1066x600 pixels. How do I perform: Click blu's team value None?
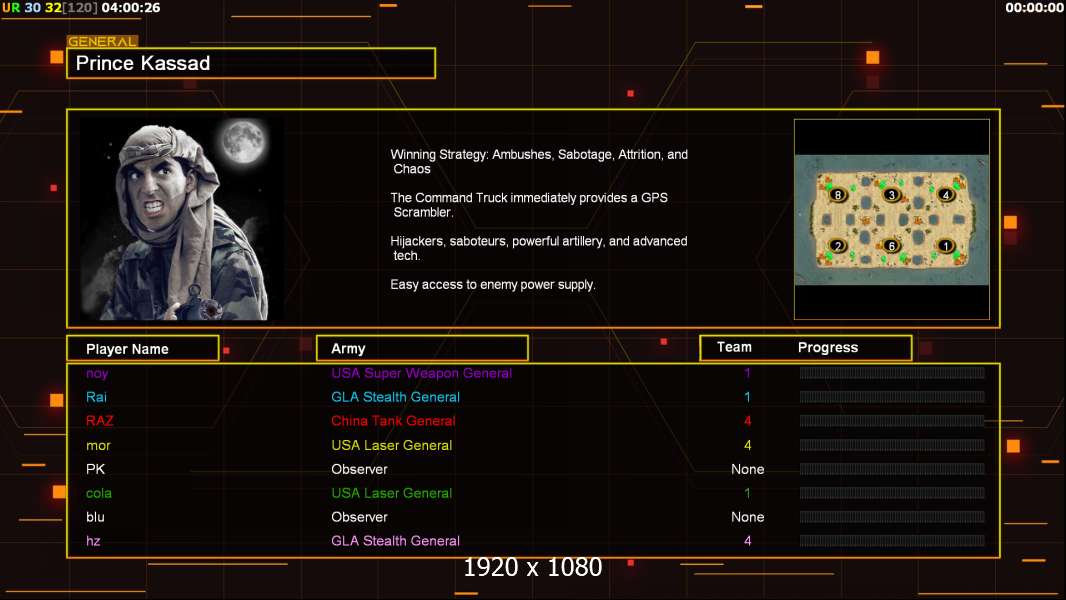pyautogui.click(x=747, y=517)
